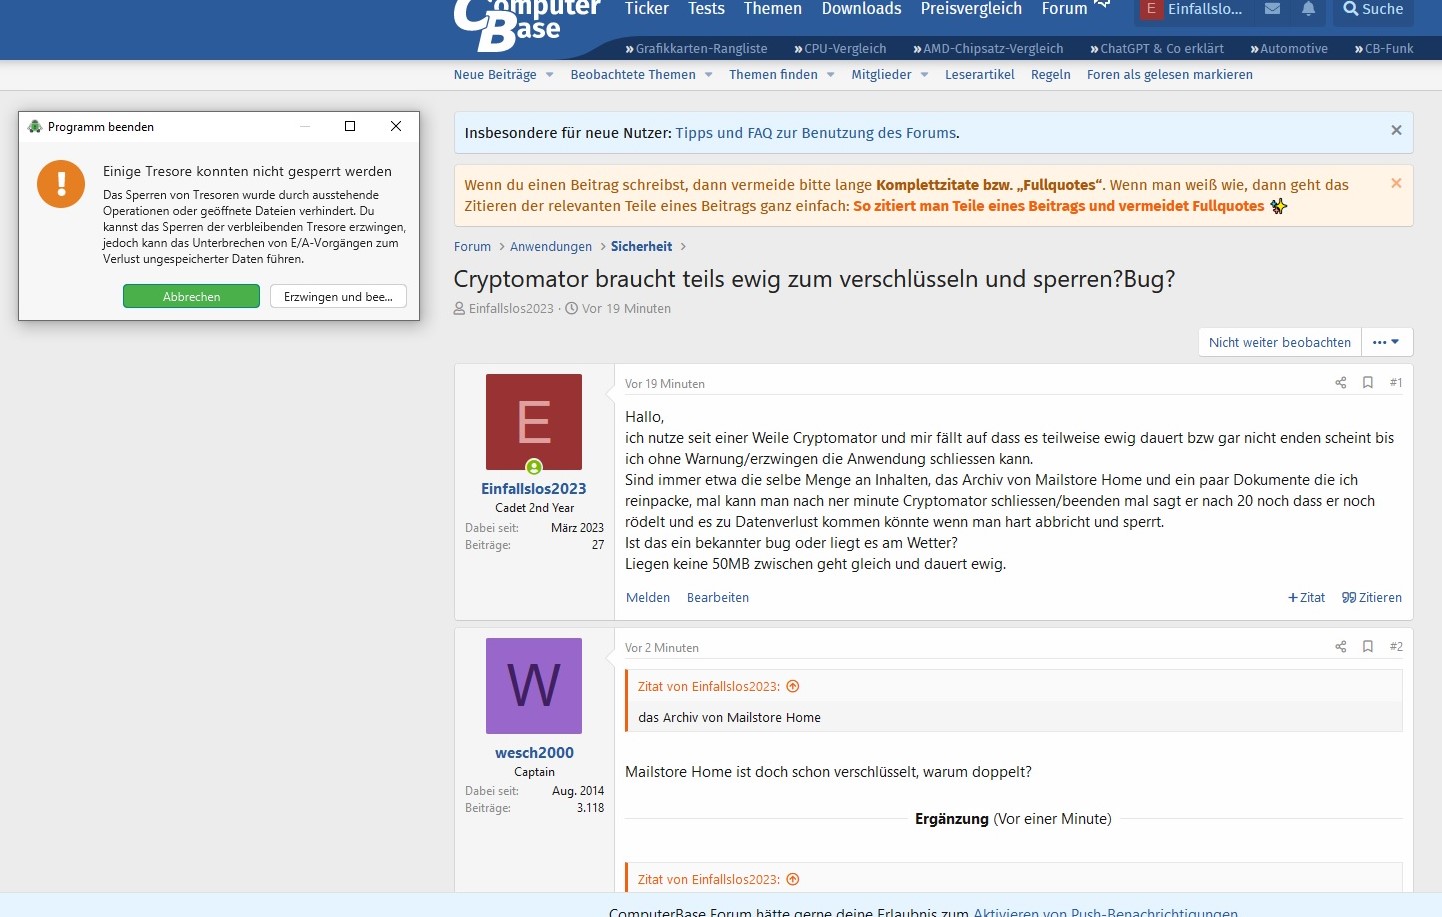Open the Suche search button
Viewport: 1442px width, 917px height.
coord(1373,9)
